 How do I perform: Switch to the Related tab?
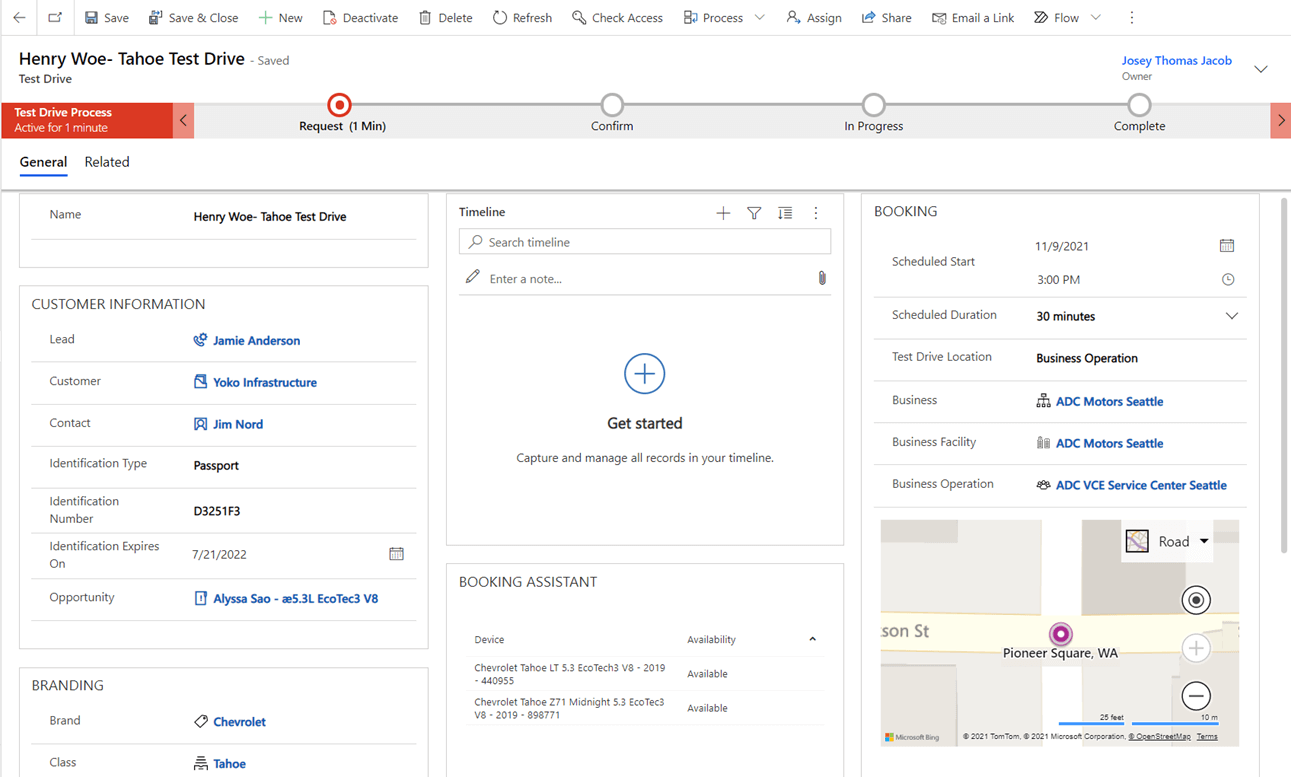[106, 162]
